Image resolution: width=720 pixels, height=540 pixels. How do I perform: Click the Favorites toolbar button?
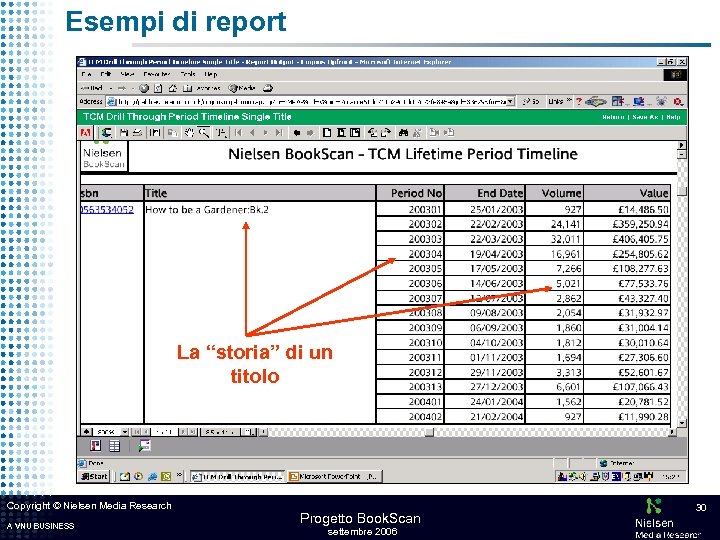point(203,88)
